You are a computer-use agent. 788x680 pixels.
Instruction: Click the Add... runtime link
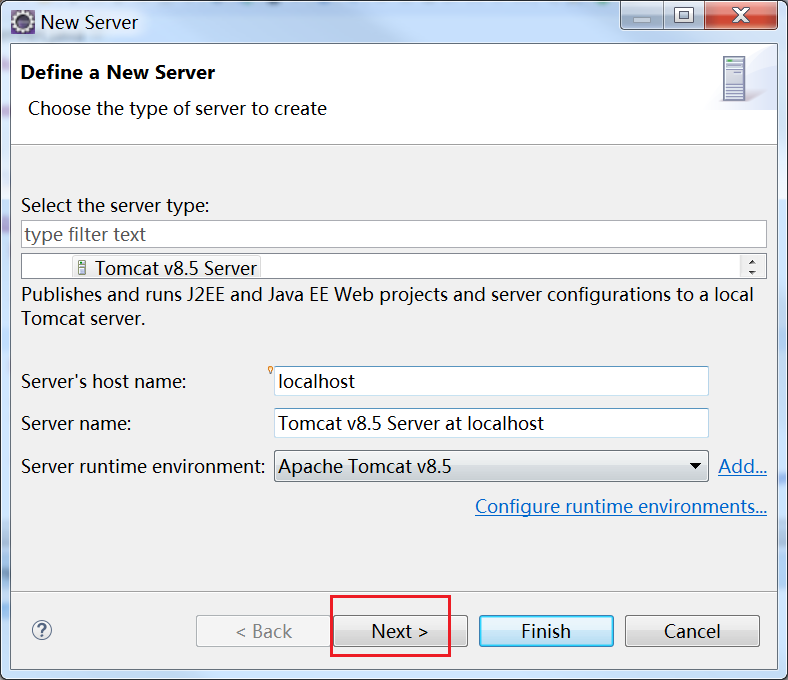(742, 466)
